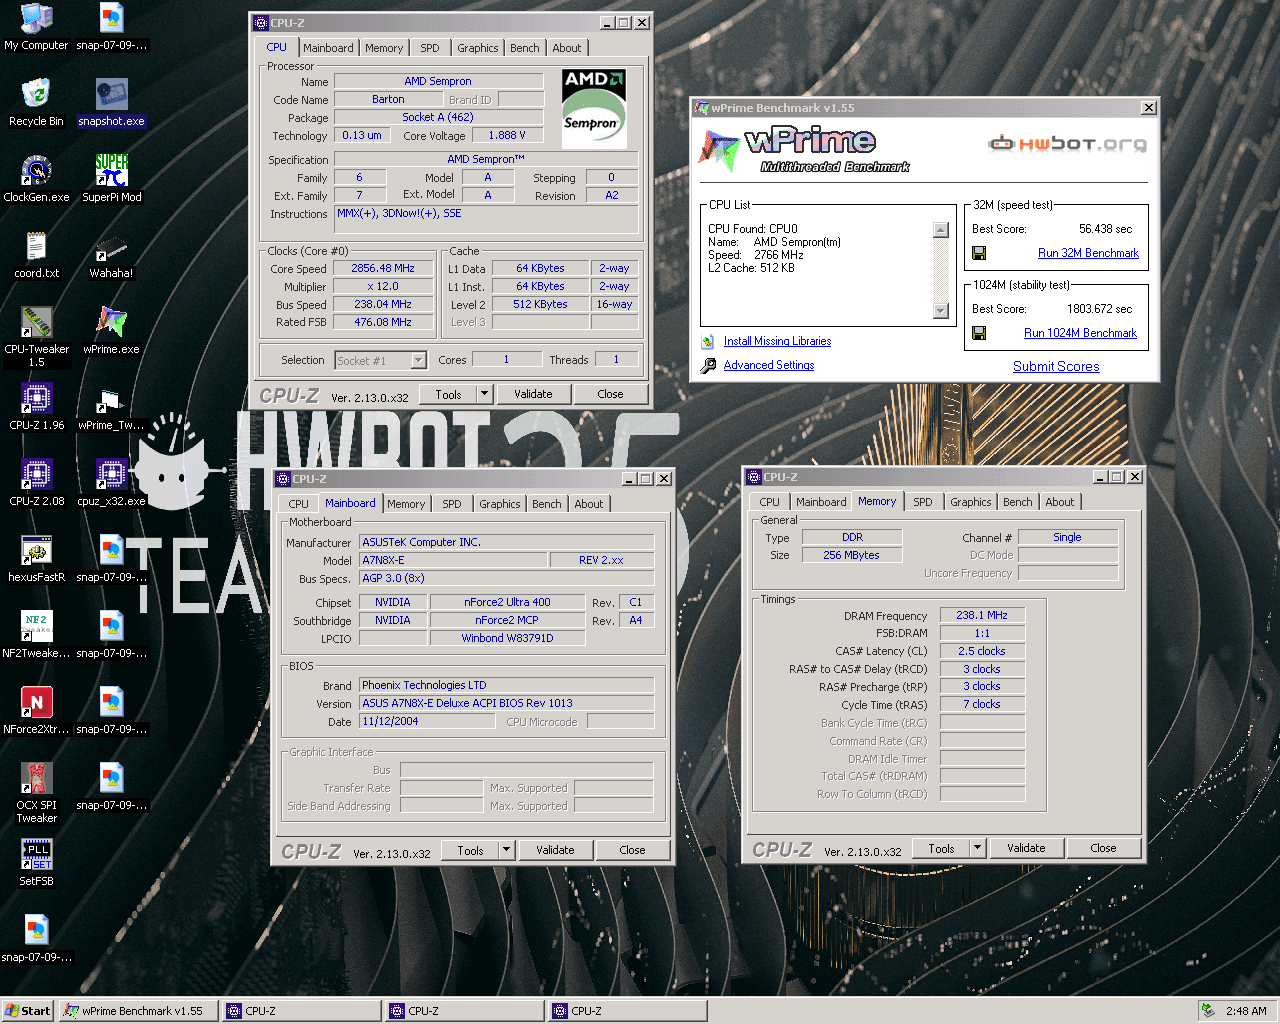Click save icon for 32M score
This screenshot has width=1280, height=1024.
[979, 253]
